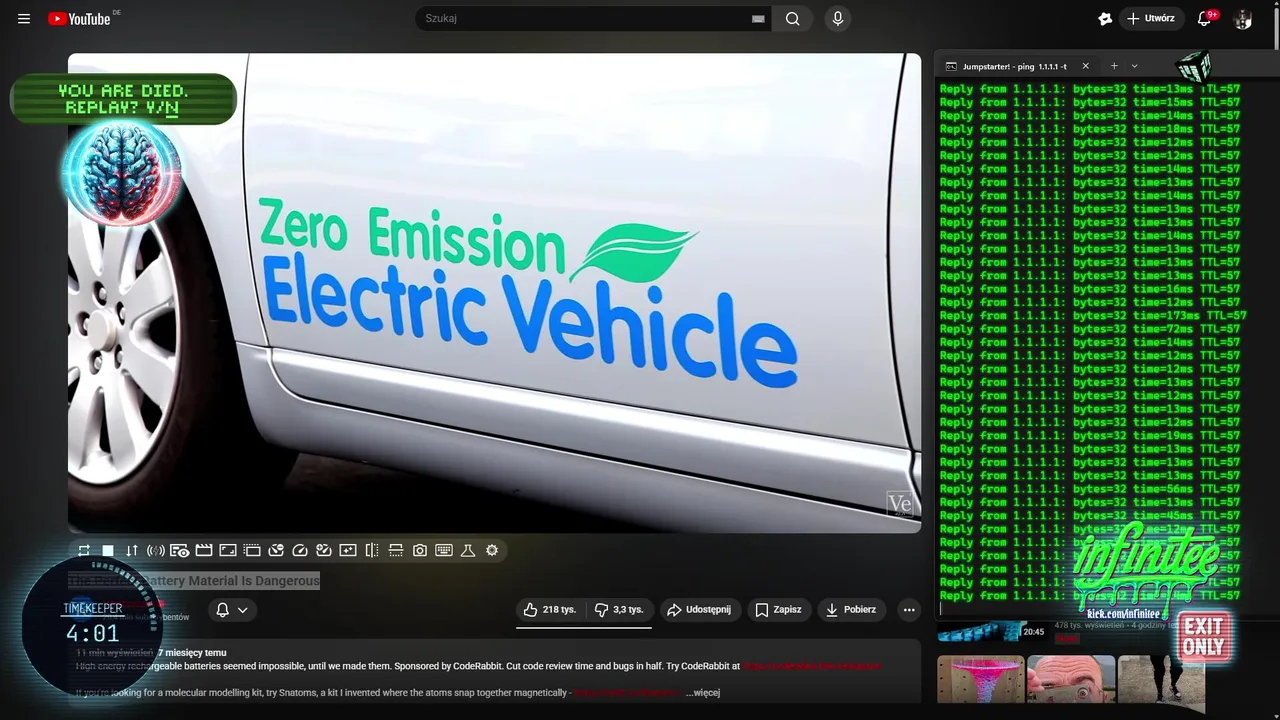Click the CodeRabbit red link in description
Image resolution: width=1280 pixels, height=720 pixels.
click(811, 666)
